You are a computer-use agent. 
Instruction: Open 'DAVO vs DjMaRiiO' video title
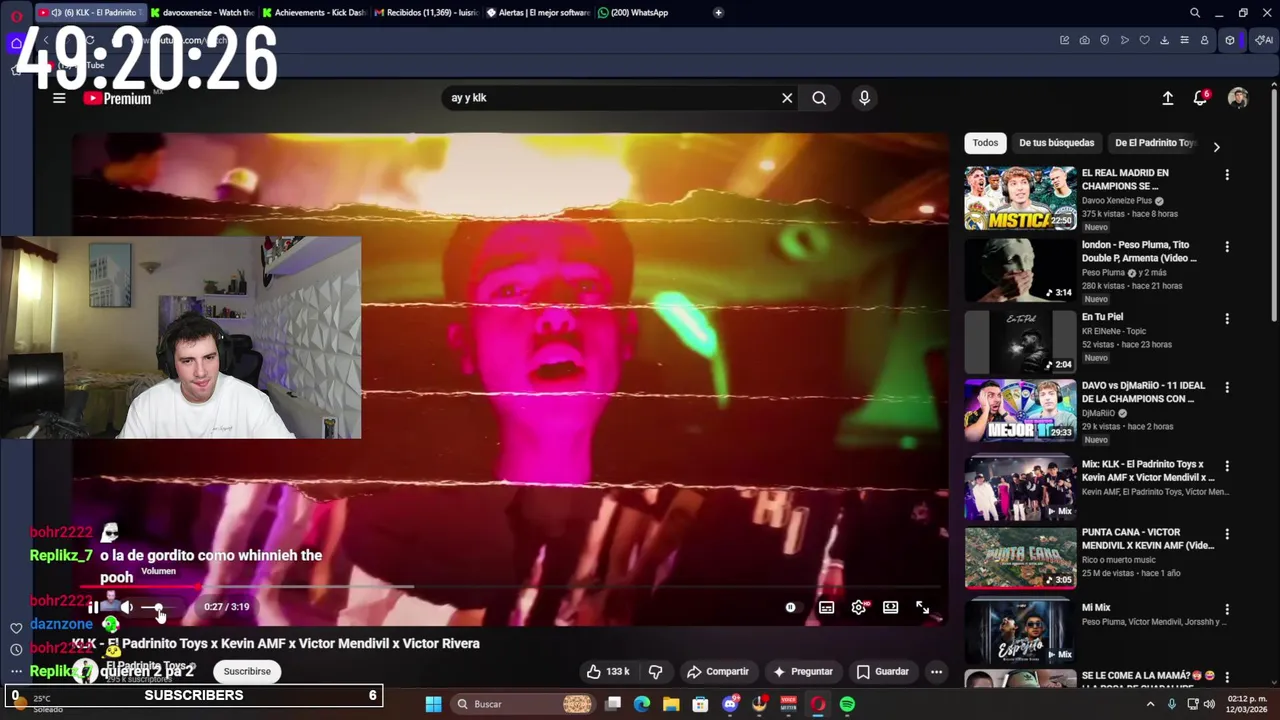pyautogui.click(x=1144, y=392)
